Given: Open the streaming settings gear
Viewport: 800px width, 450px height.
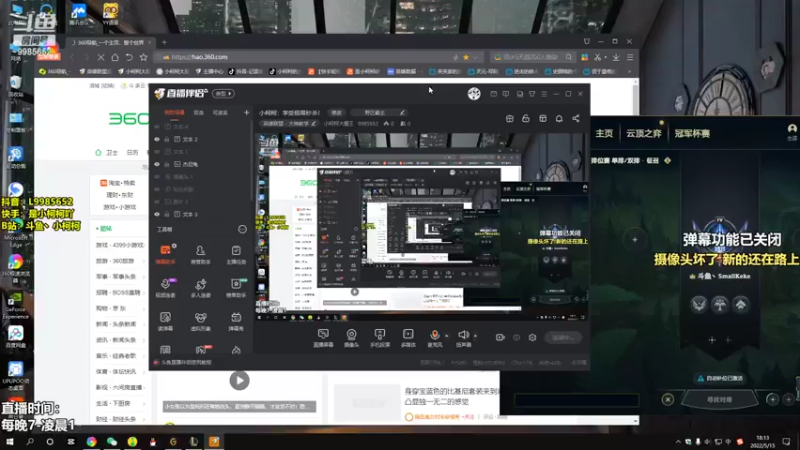Looking at the screenshot, I should (x=532, y=337).
